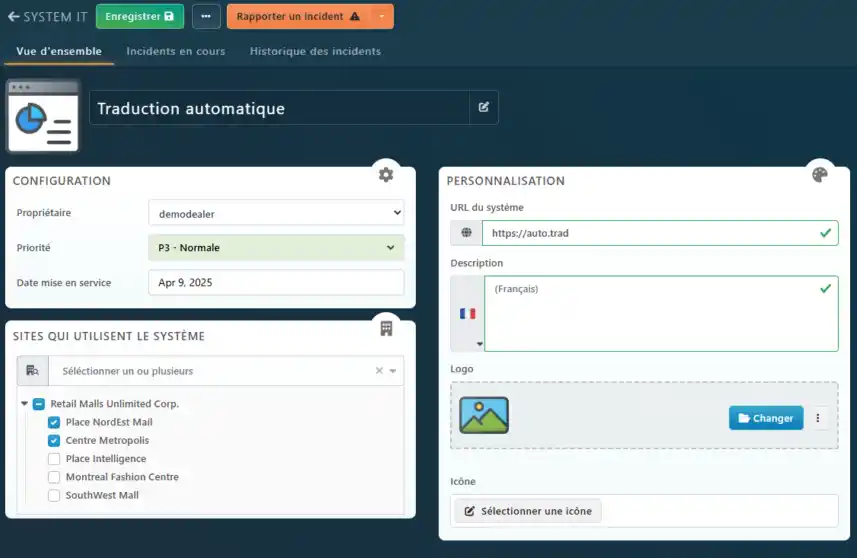
Task: Click the building icon of sites panel
Action: point(386,328)
